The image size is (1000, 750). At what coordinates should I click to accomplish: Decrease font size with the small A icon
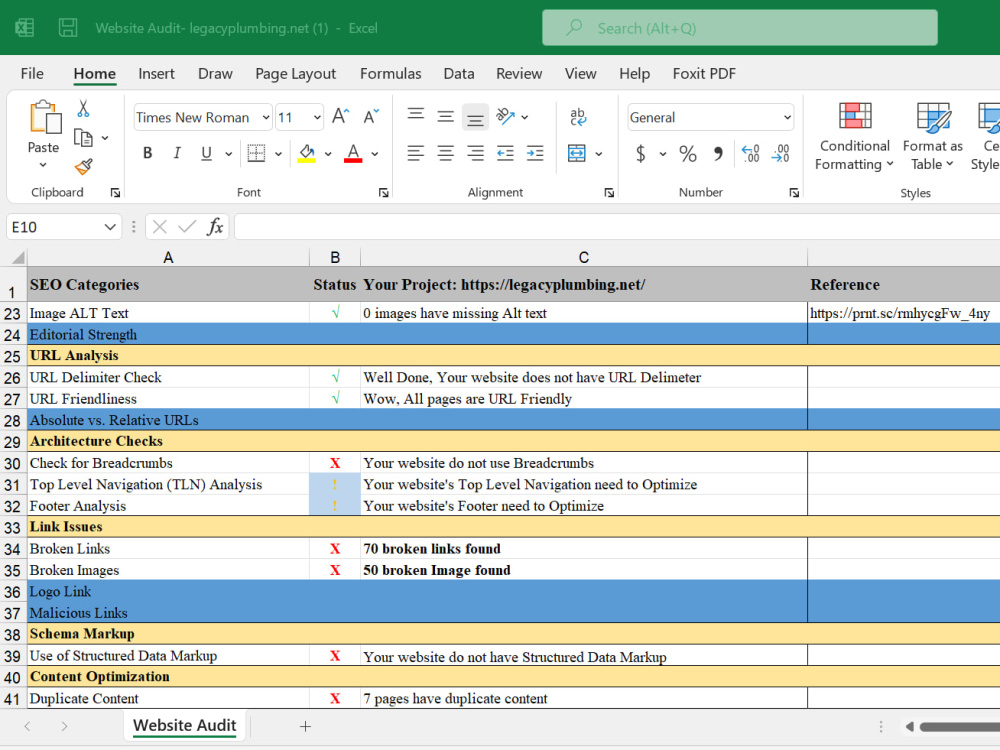pyautogui.click(x=371, y=116)
